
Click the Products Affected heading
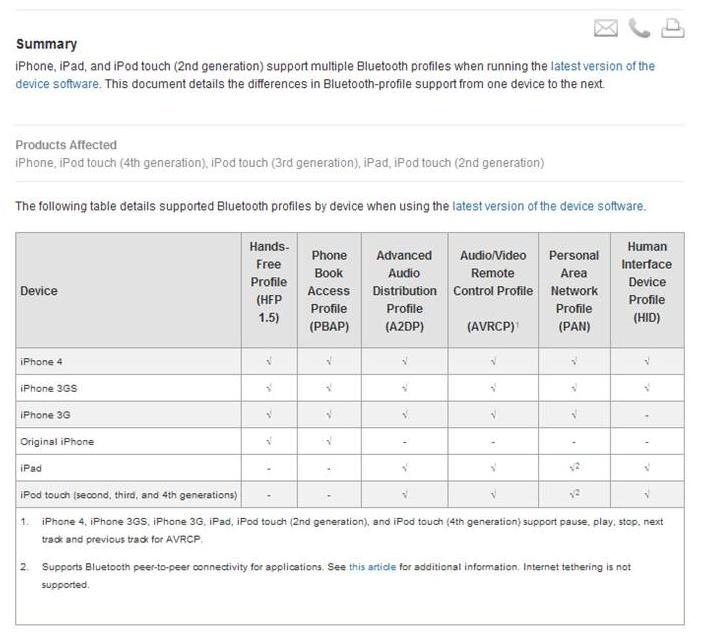click(x=66, y=145)
